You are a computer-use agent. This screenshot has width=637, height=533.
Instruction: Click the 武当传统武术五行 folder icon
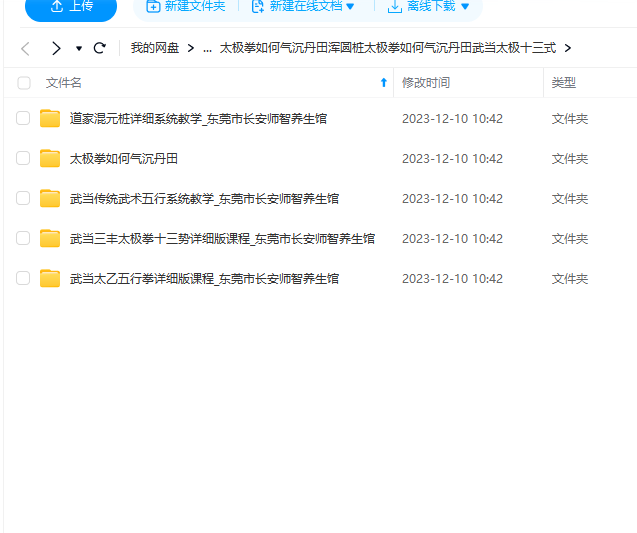(50, 198)
